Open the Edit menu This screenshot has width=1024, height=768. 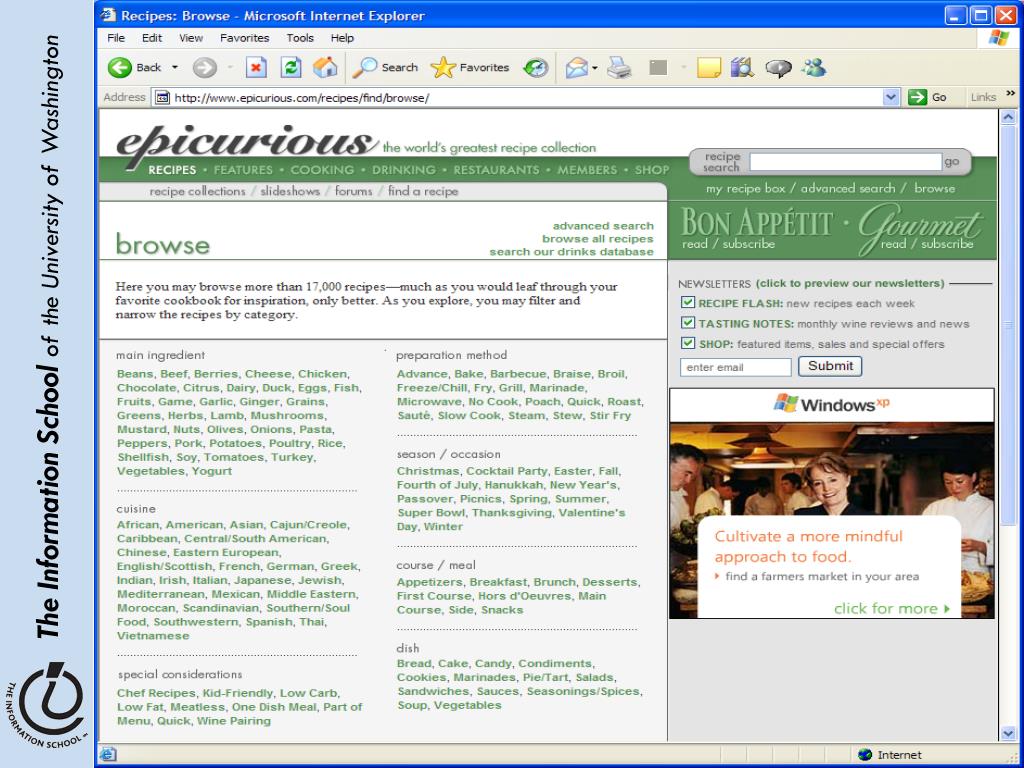(x=152, y=38)
